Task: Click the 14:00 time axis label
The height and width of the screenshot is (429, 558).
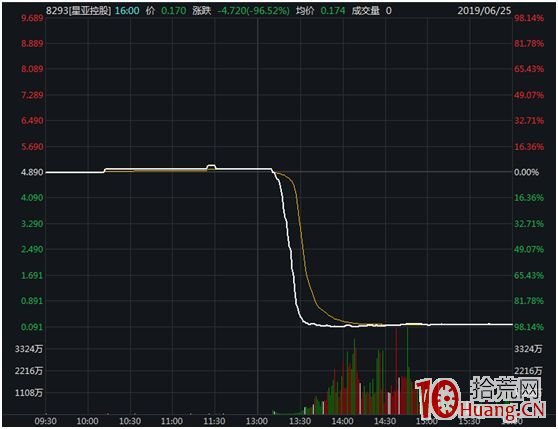Action: coord(342,422)
